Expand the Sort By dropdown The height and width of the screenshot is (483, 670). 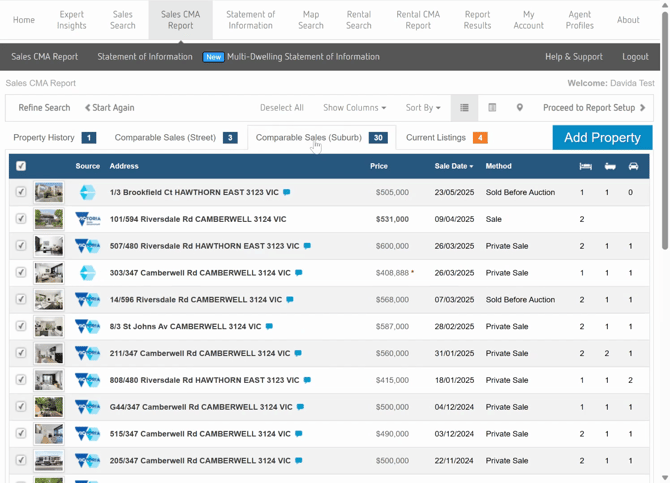[422, 108]
